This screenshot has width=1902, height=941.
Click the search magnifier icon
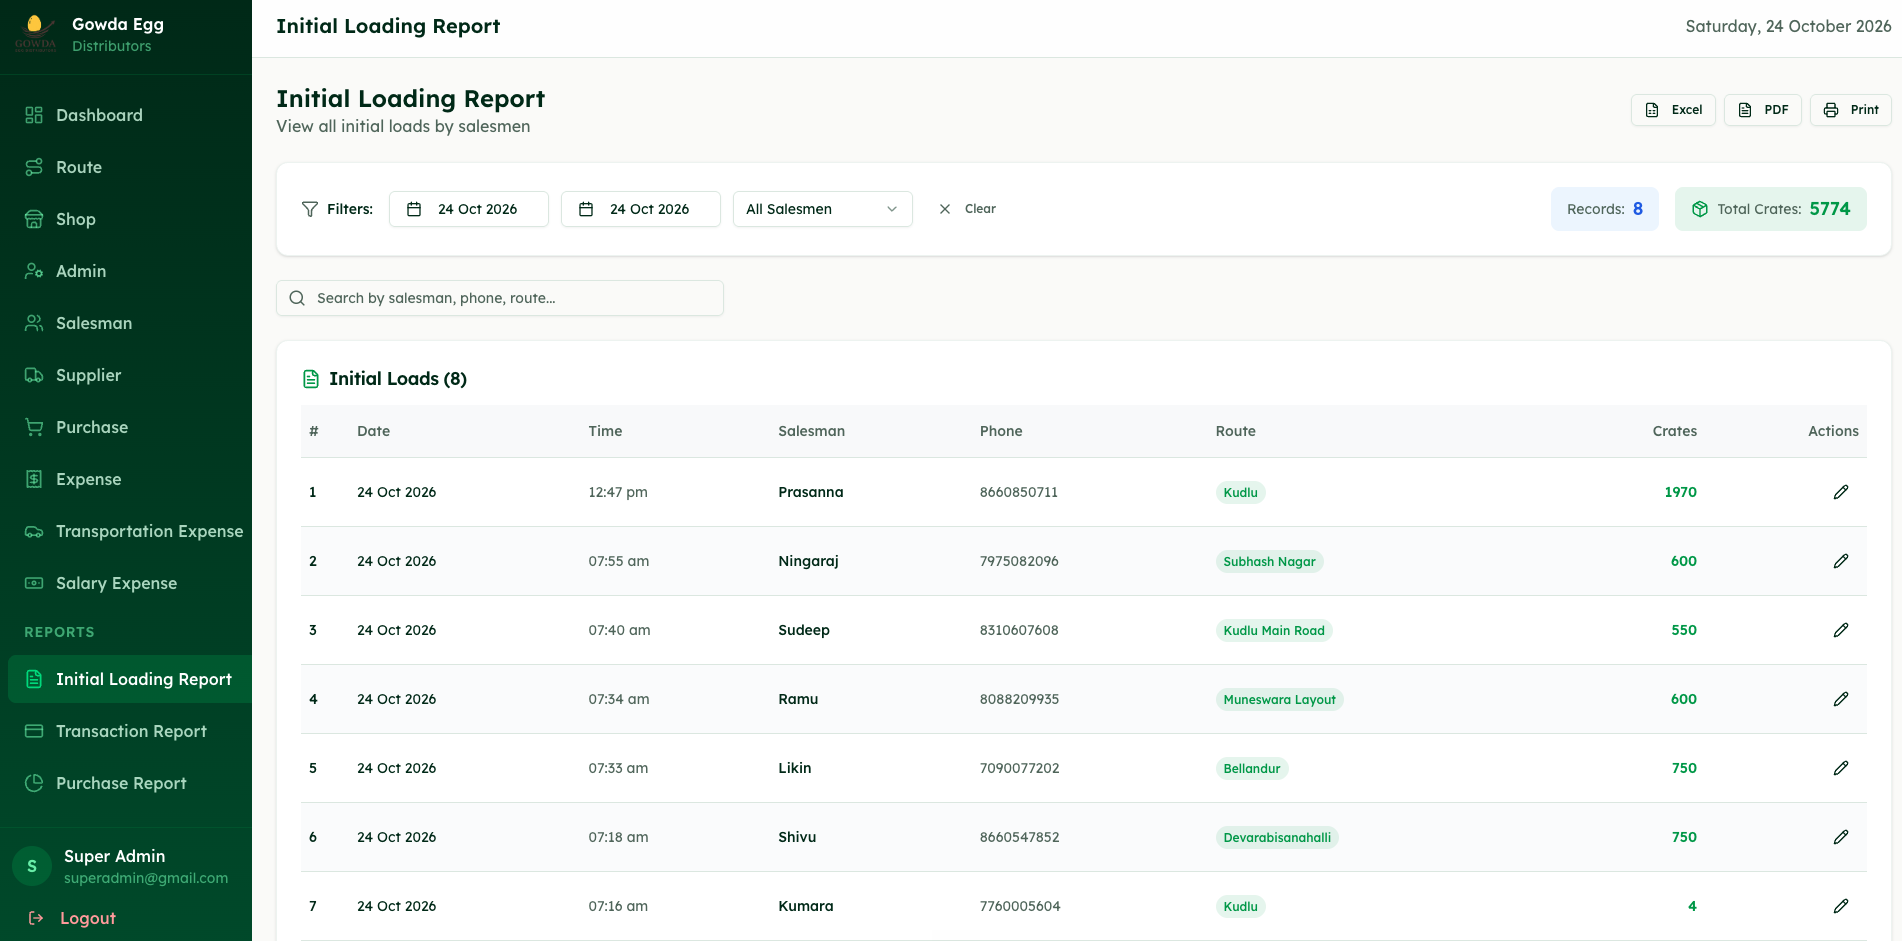(297, 298)
